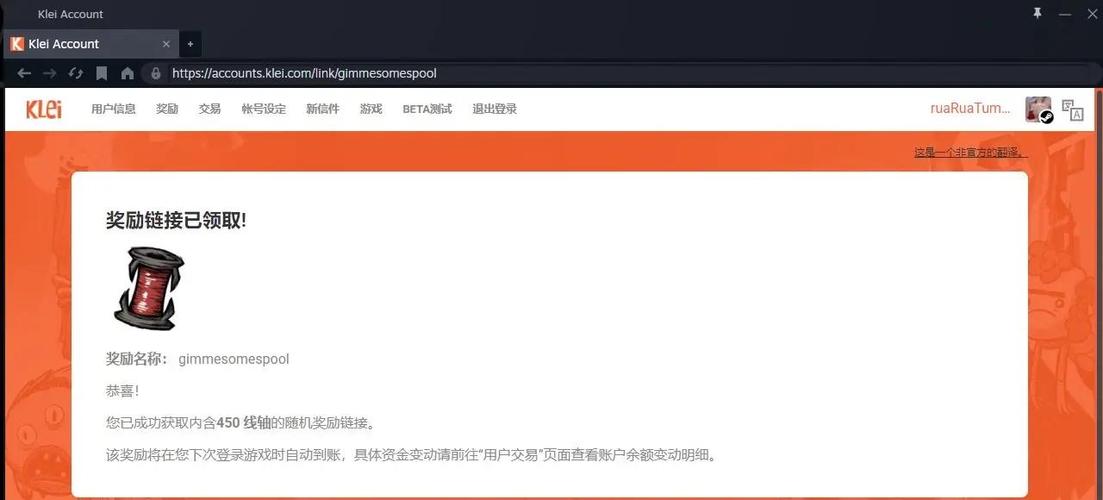1103x500 pixels.
Task: Close the Klei Account tab
Action: (166, 44)
